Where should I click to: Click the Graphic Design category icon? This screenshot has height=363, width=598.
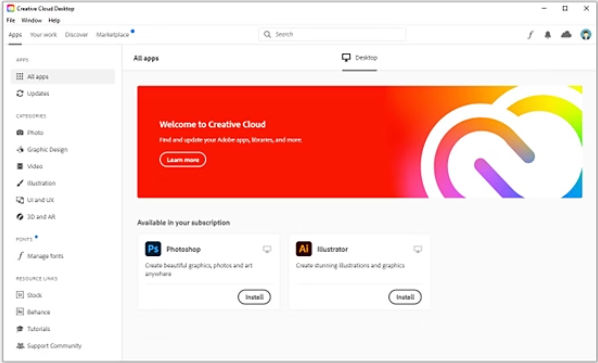[x=20, y=149]
